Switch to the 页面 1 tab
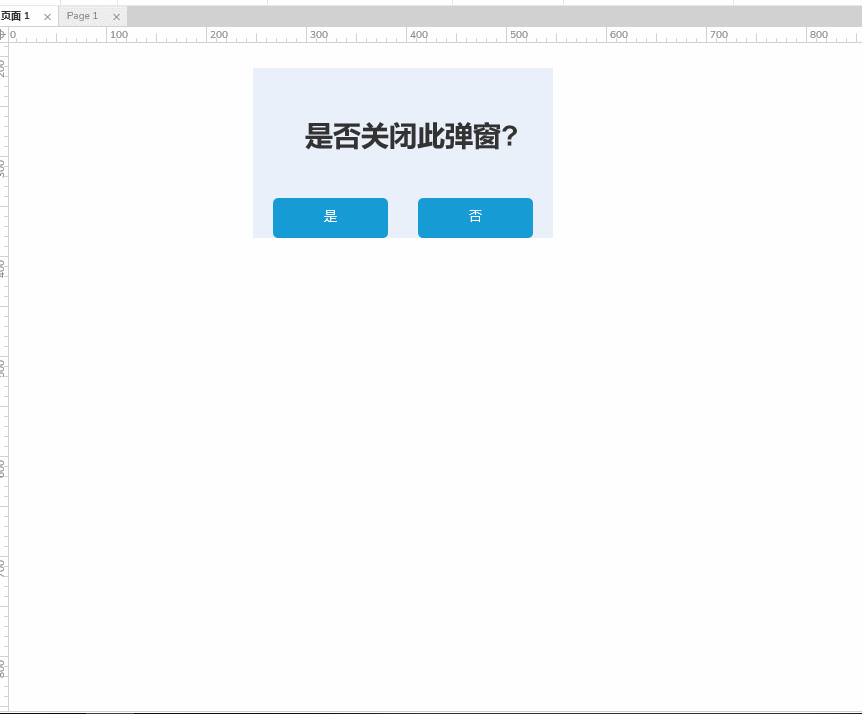This screenshot has height=714, width=862. click(18, 15)
